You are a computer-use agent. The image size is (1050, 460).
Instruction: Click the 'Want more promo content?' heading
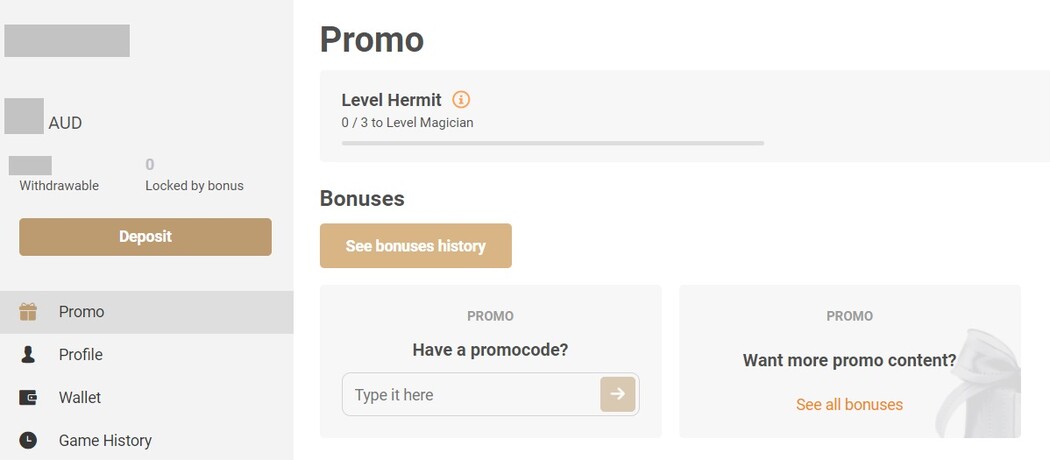[849, 360]
